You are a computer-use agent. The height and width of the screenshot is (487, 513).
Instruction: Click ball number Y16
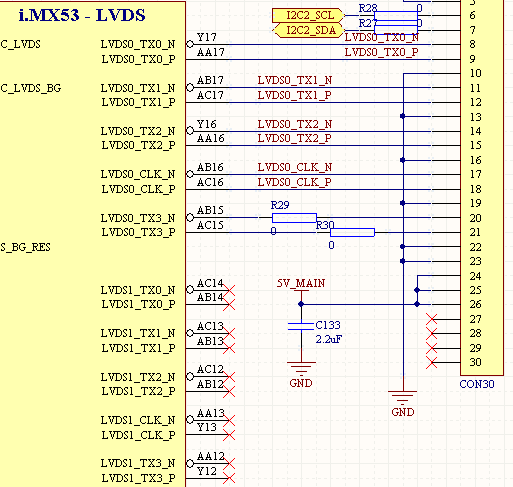[207, 124]
